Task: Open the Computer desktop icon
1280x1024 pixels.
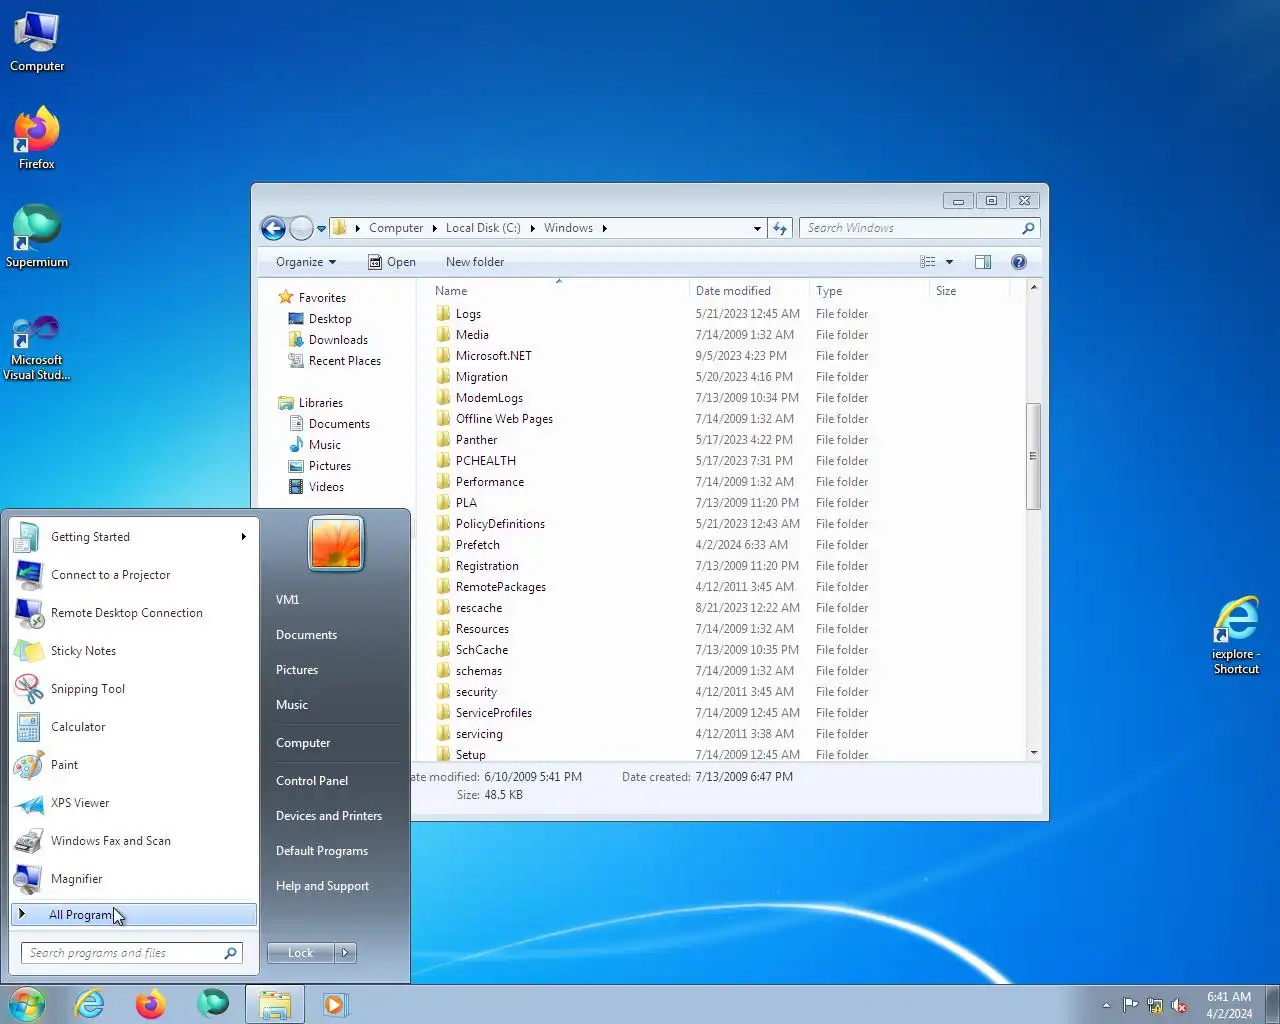Action: coord(37,42)
